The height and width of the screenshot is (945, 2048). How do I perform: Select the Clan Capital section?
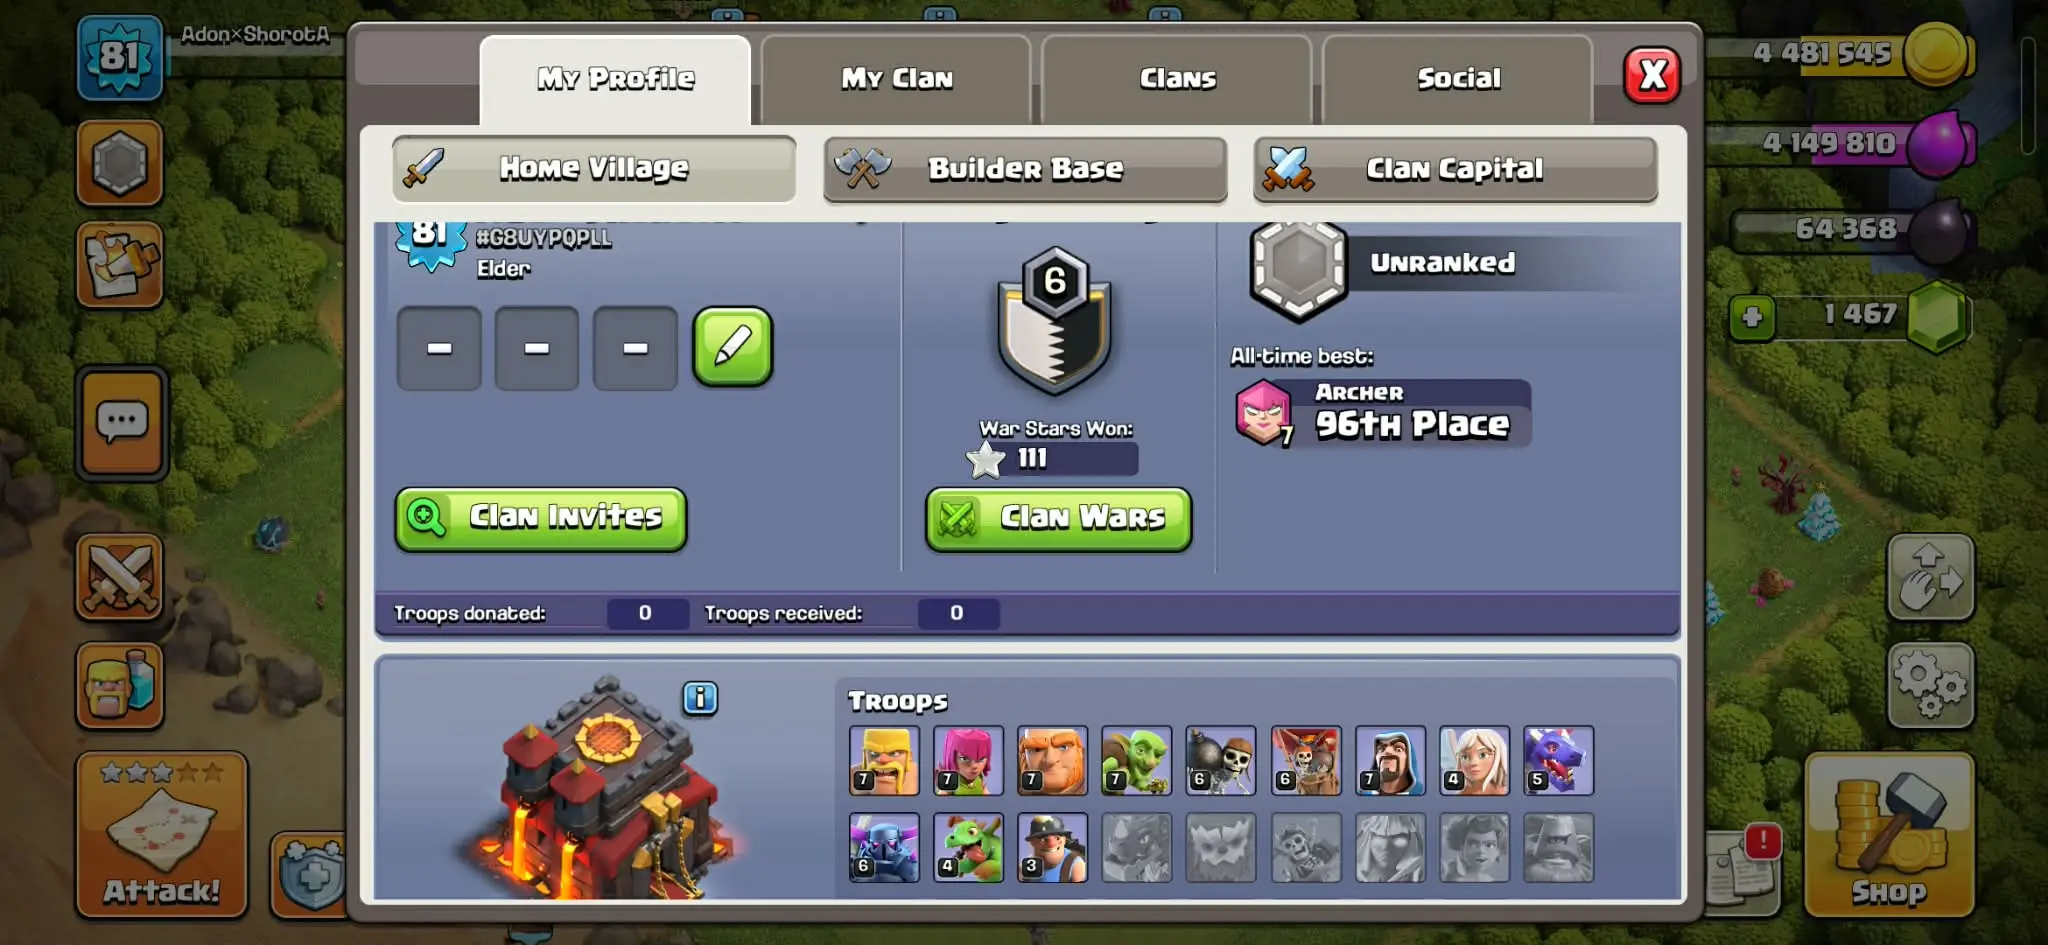[x=1455, y=169]
